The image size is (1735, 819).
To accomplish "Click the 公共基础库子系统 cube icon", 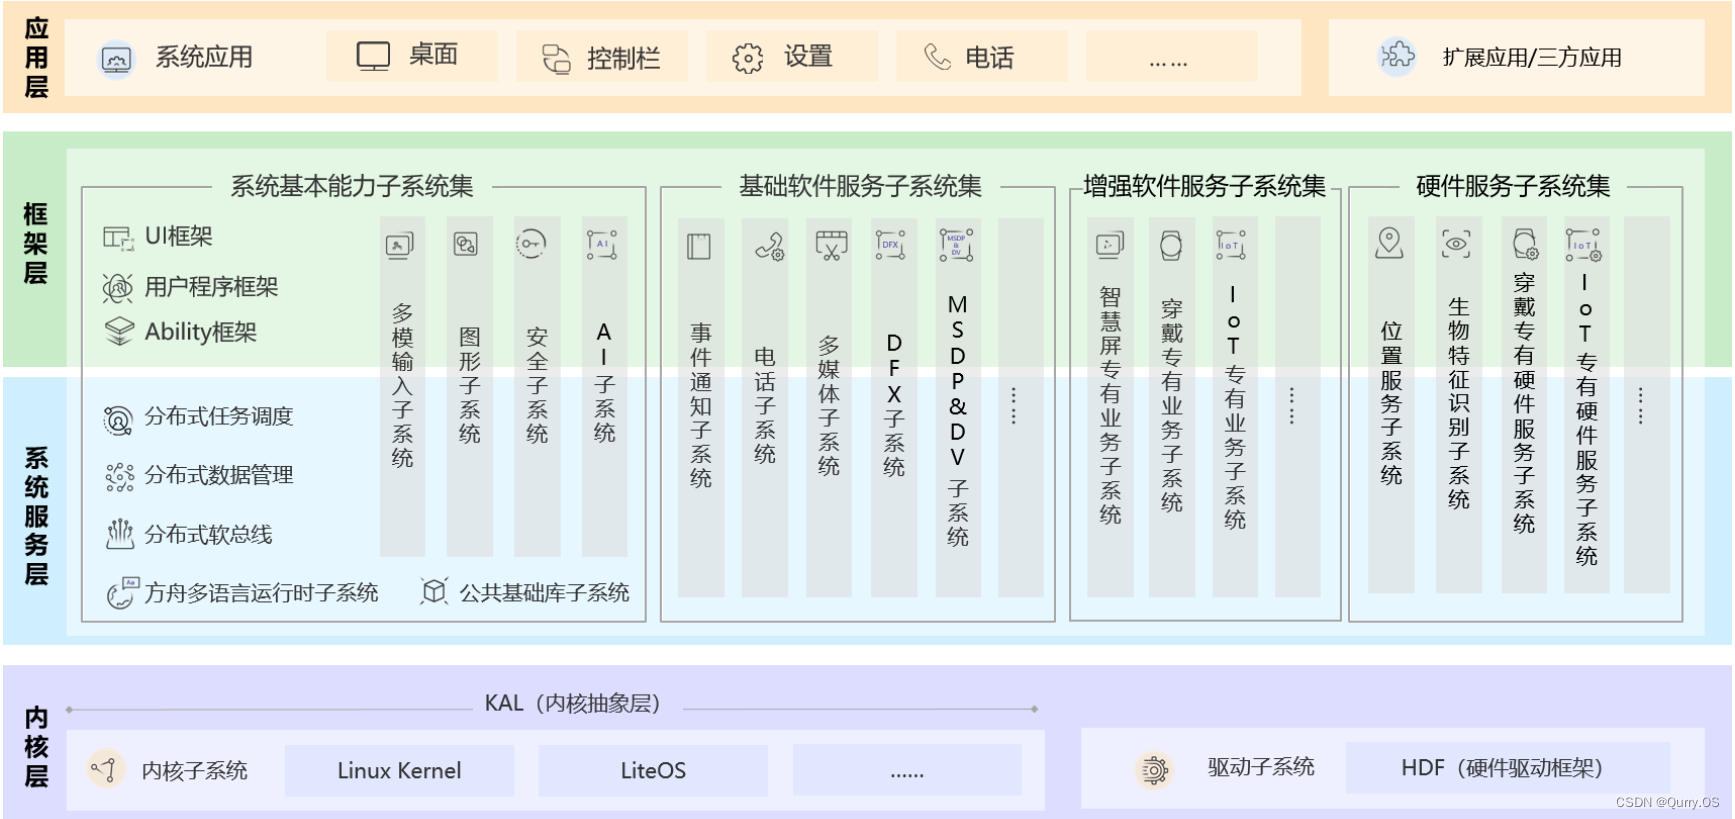I will click(x=433, y=591).
